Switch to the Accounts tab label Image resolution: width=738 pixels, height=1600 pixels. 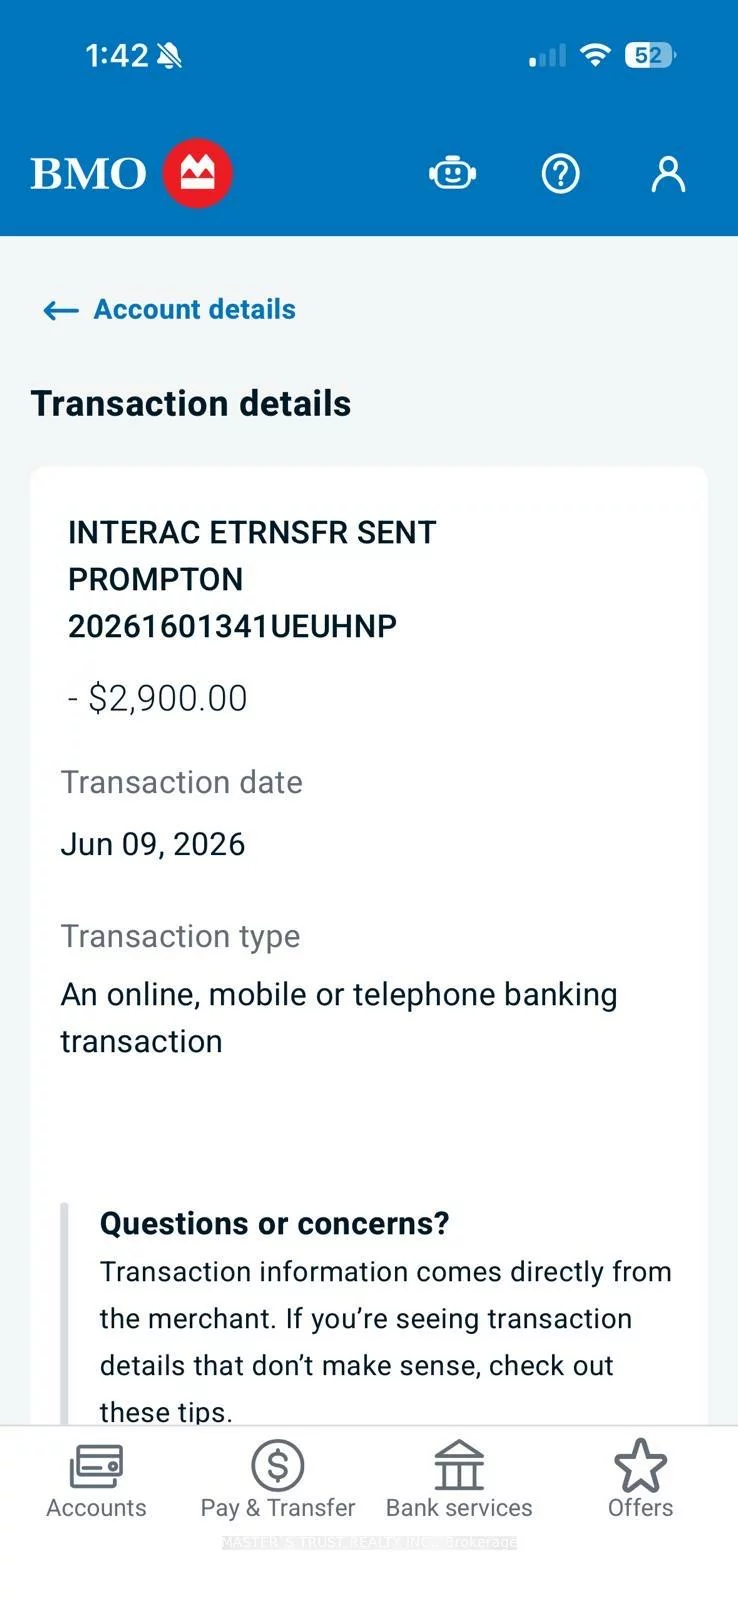96,1508
